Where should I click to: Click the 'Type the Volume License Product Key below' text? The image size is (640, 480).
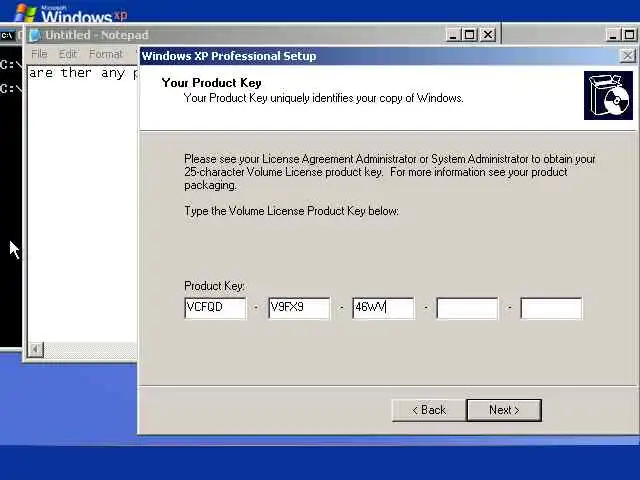coord(291,211)
